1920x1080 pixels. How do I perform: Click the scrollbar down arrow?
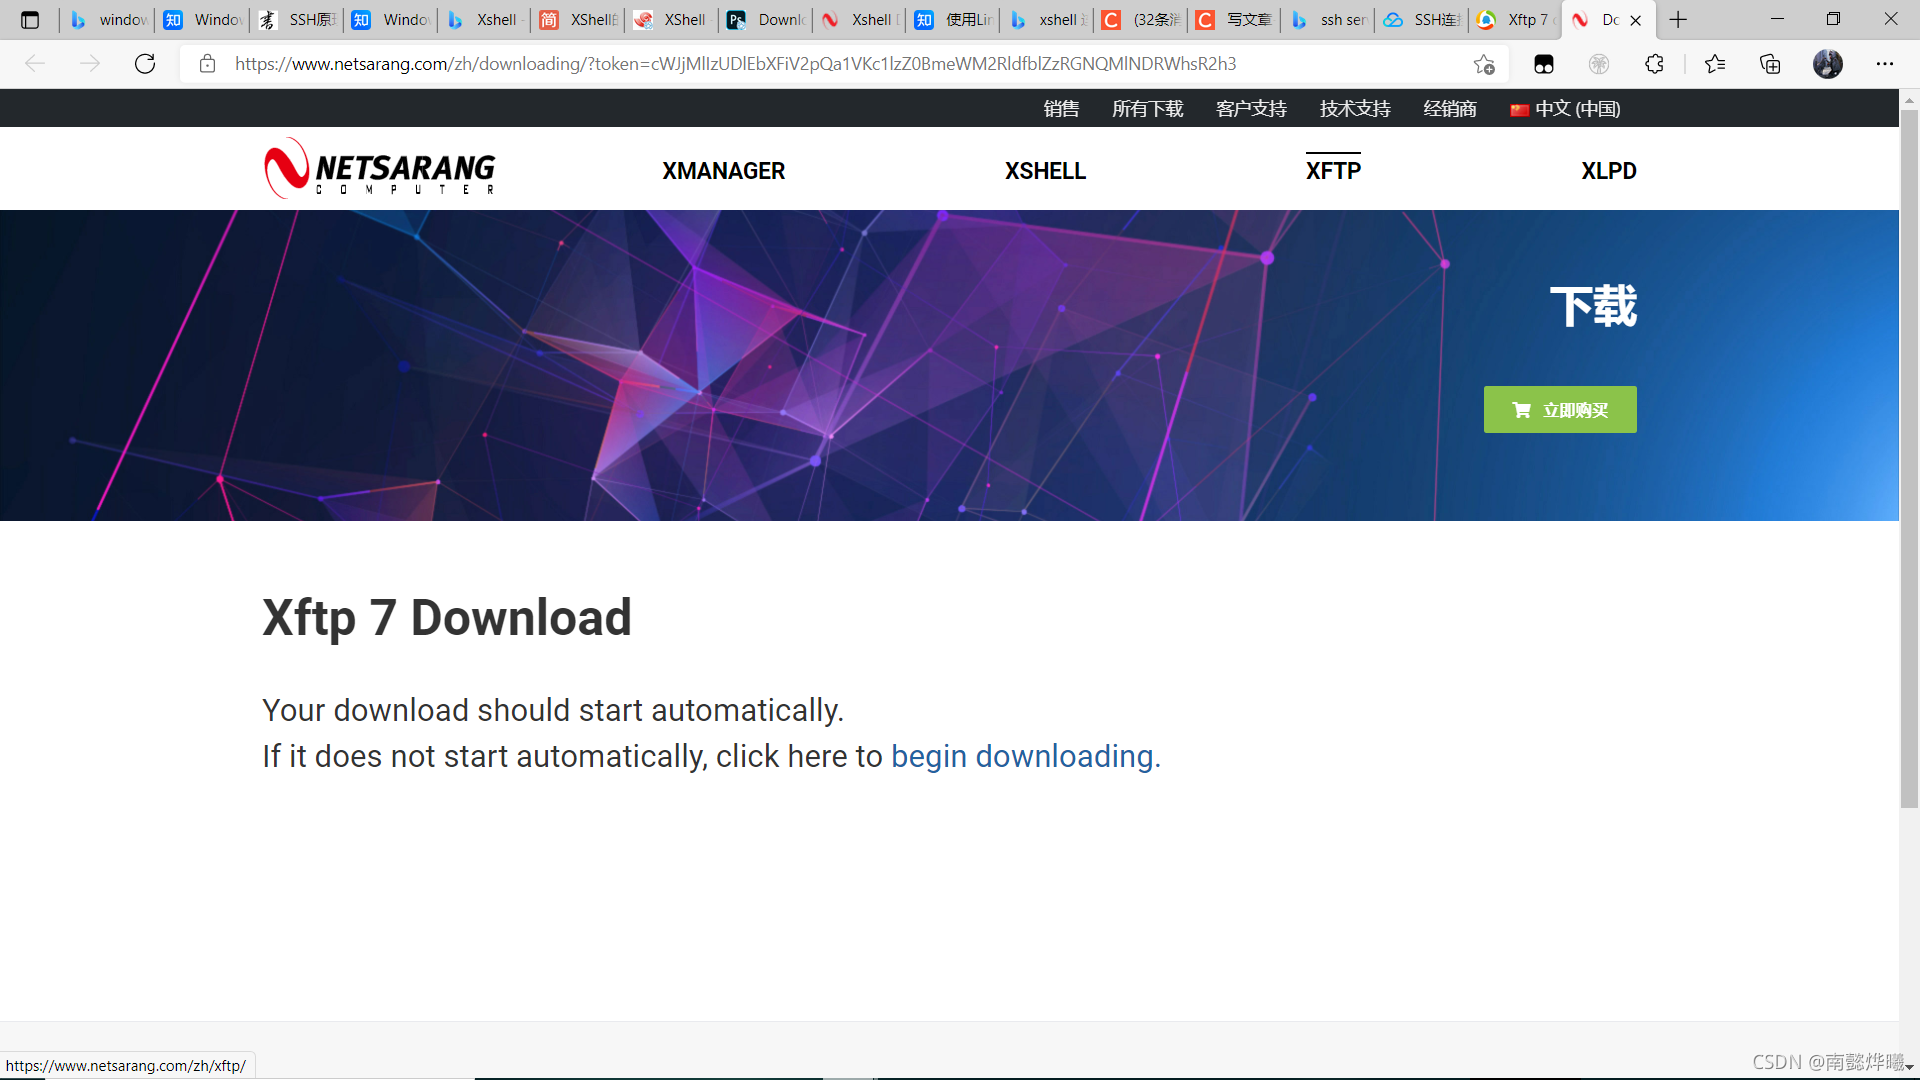point(1909,1067)
